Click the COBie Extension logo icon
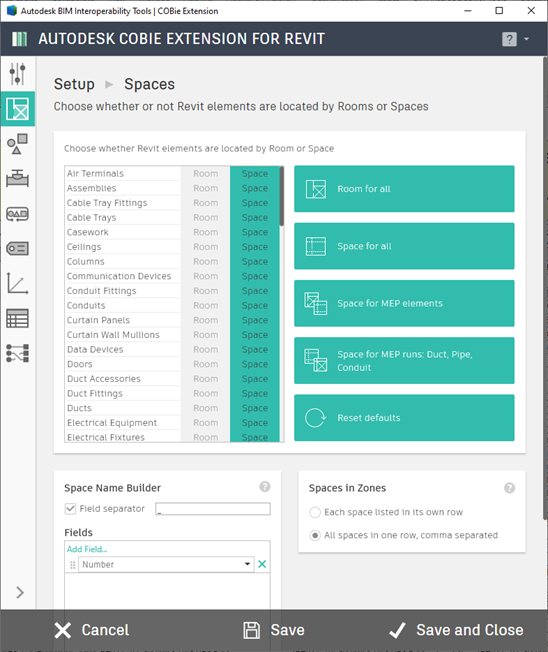Image resolution: width=548 pixels, height=652 pixels. coord(20,39)
